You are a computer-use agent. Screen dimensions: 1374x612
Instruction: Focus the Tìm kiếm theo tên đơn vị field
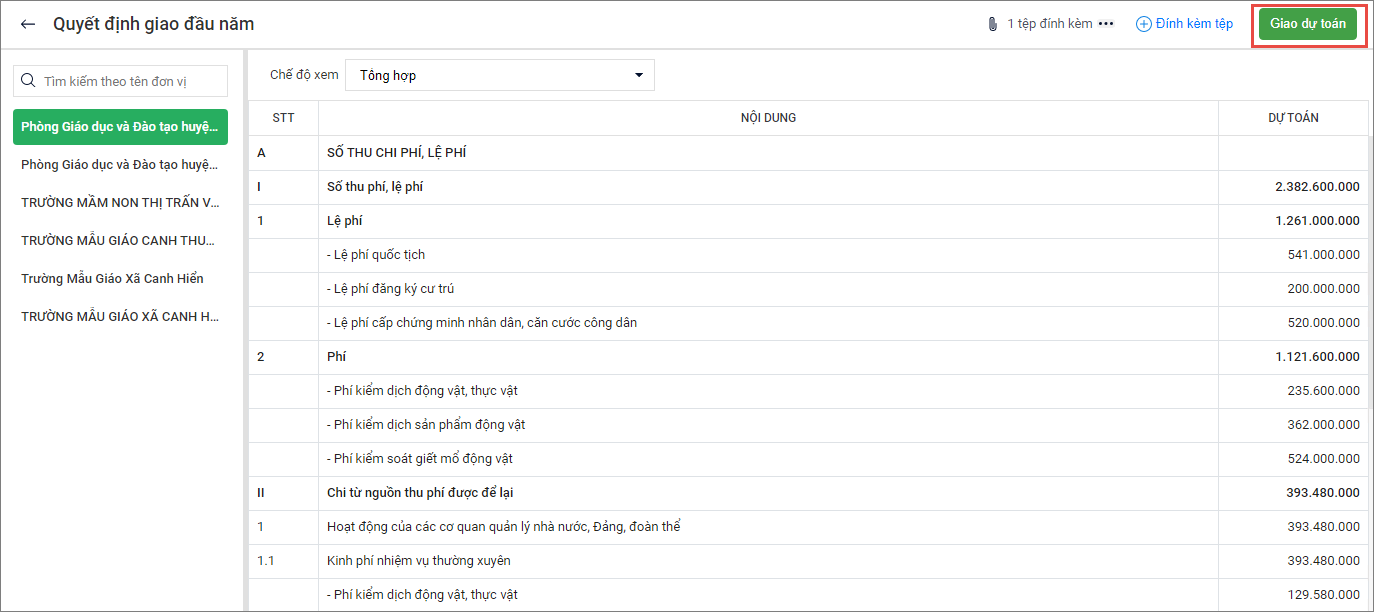[130, 81]
